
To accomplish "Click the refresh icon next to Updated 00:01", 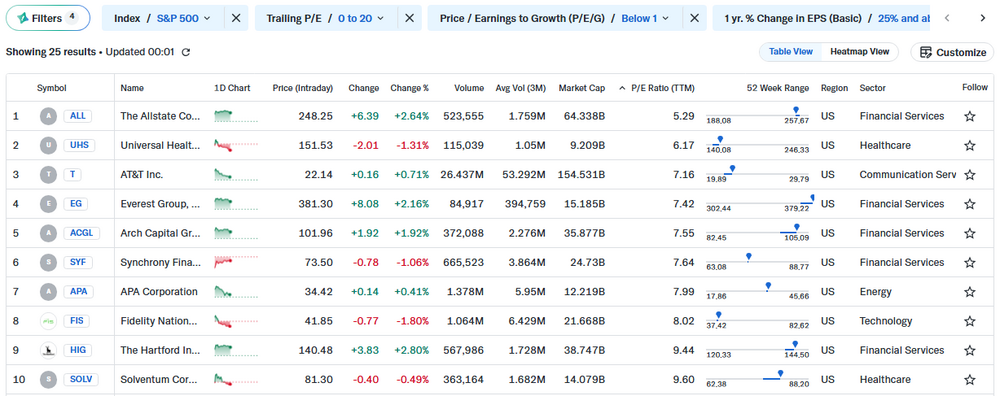I will (186, 52).
